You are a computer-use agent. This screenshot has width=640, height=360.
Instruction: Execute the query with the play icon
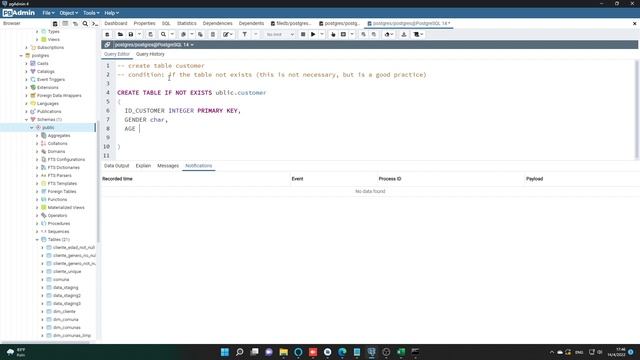tap(313, 35)
